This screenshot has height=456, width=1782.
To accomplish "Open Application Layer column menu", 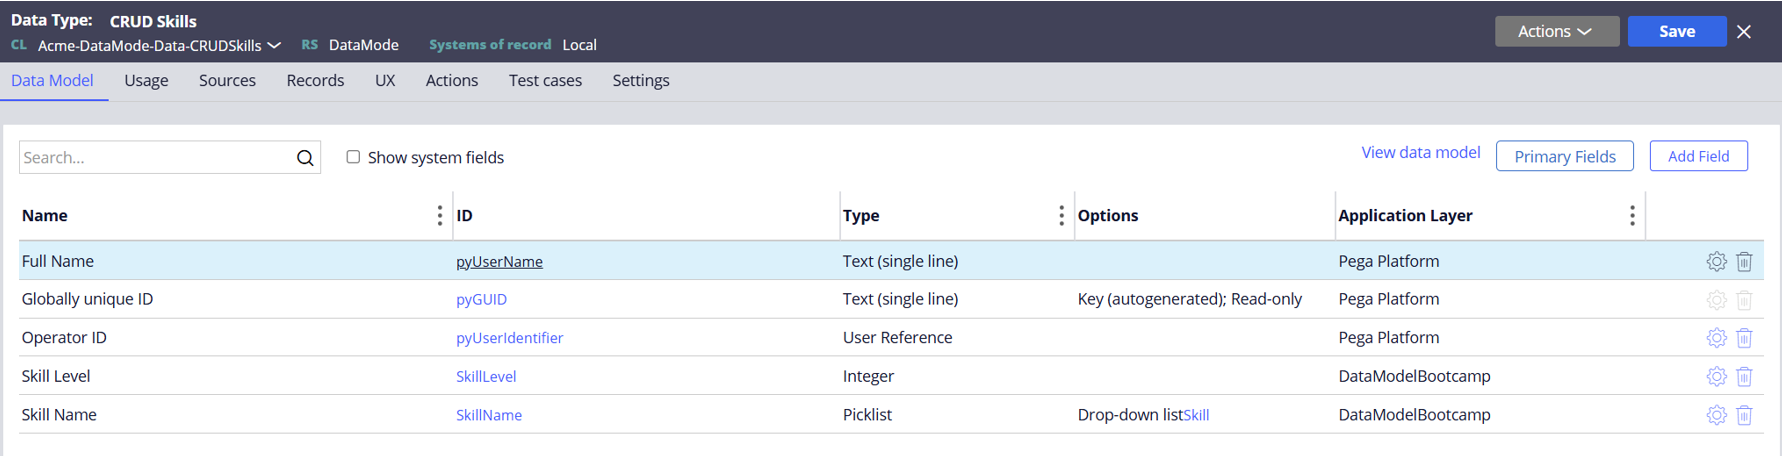I will click(x=1631, y=216).
